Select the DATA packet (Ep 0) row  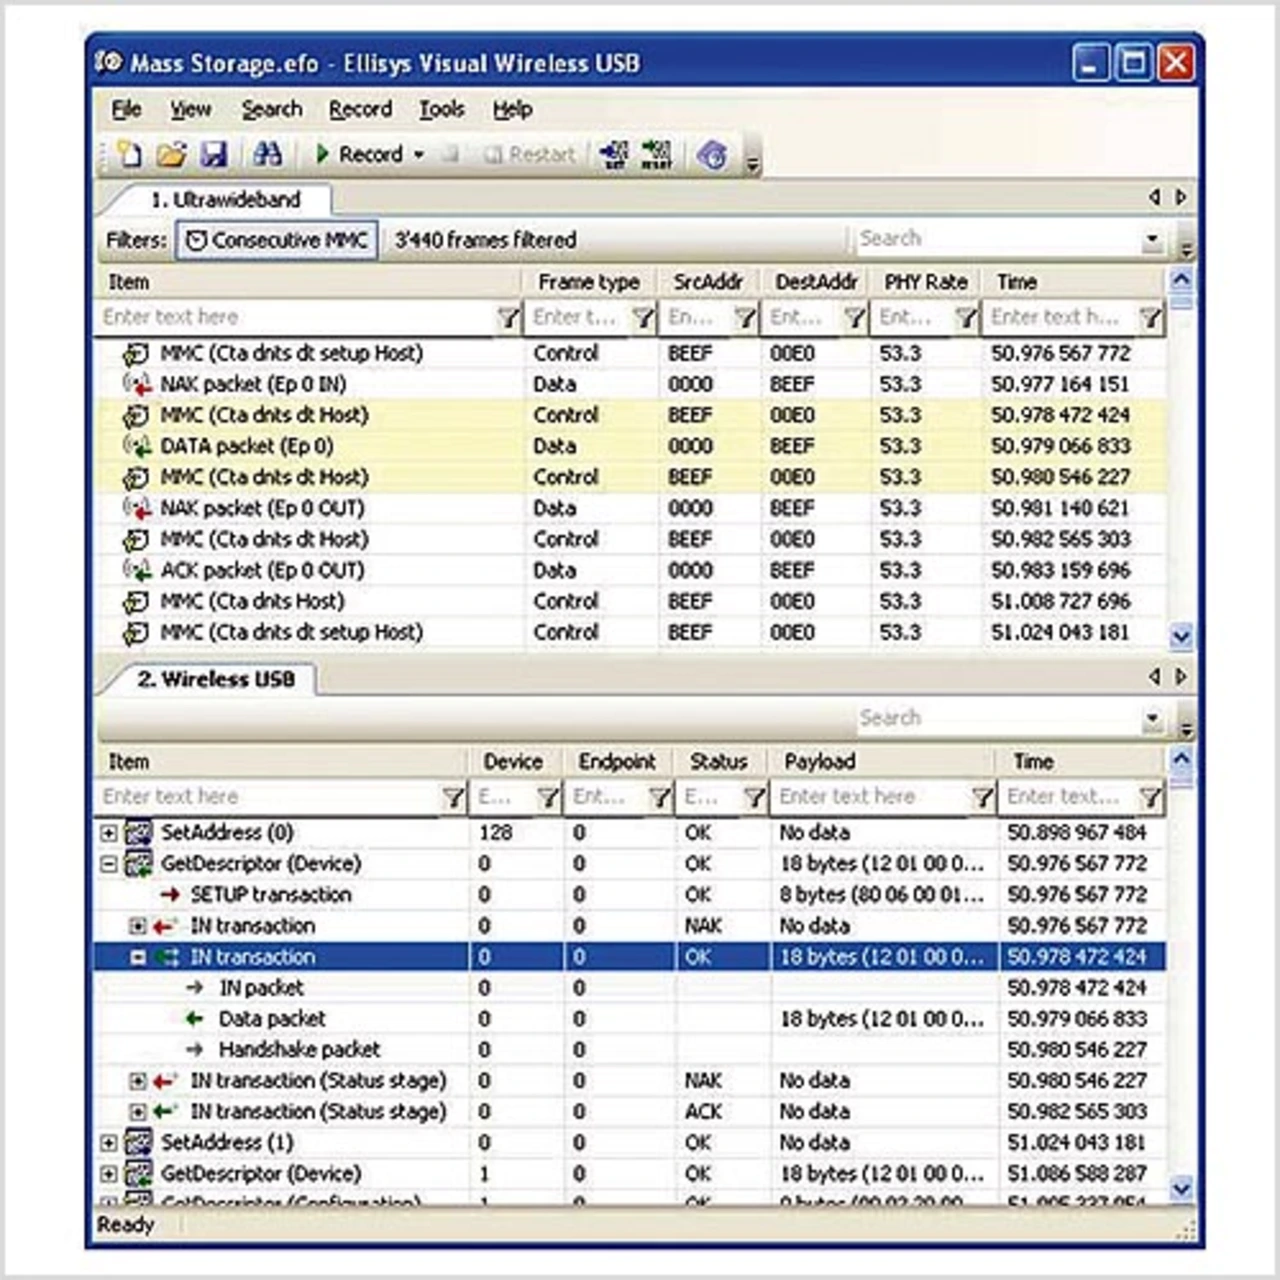tap(246, 446)
